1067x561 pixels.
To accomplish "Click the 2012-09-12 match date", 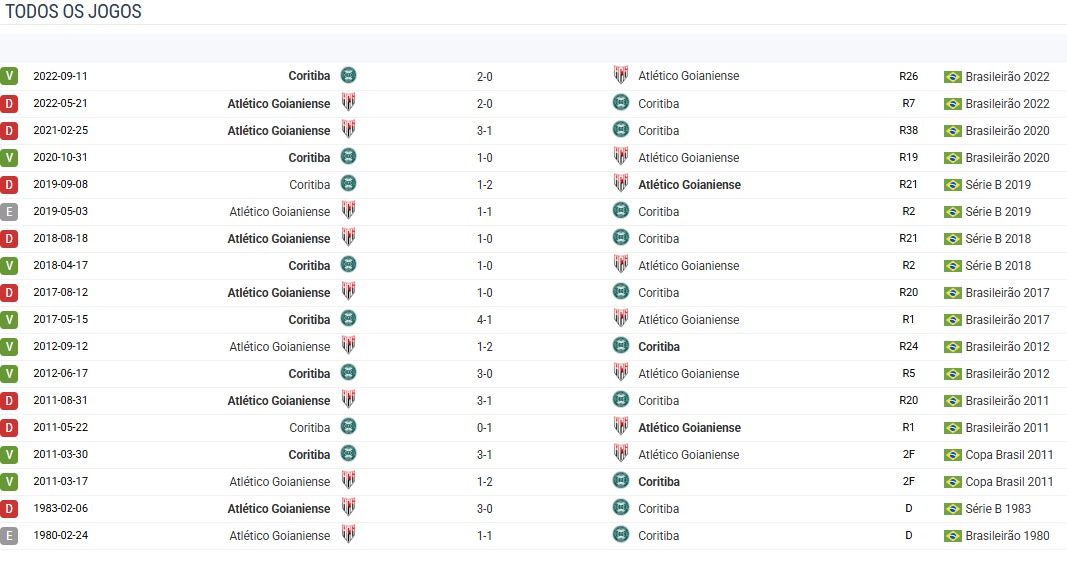I will pos(61,347).
